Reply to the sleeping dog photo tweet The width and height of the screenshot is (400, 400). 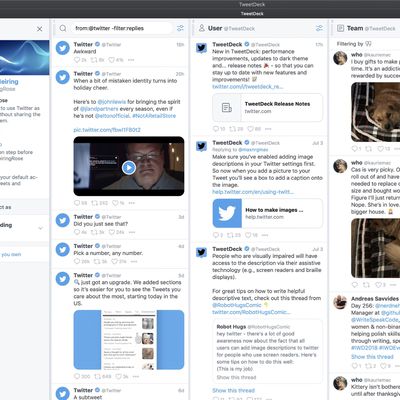pyautogui.click(x=355, y=149)
